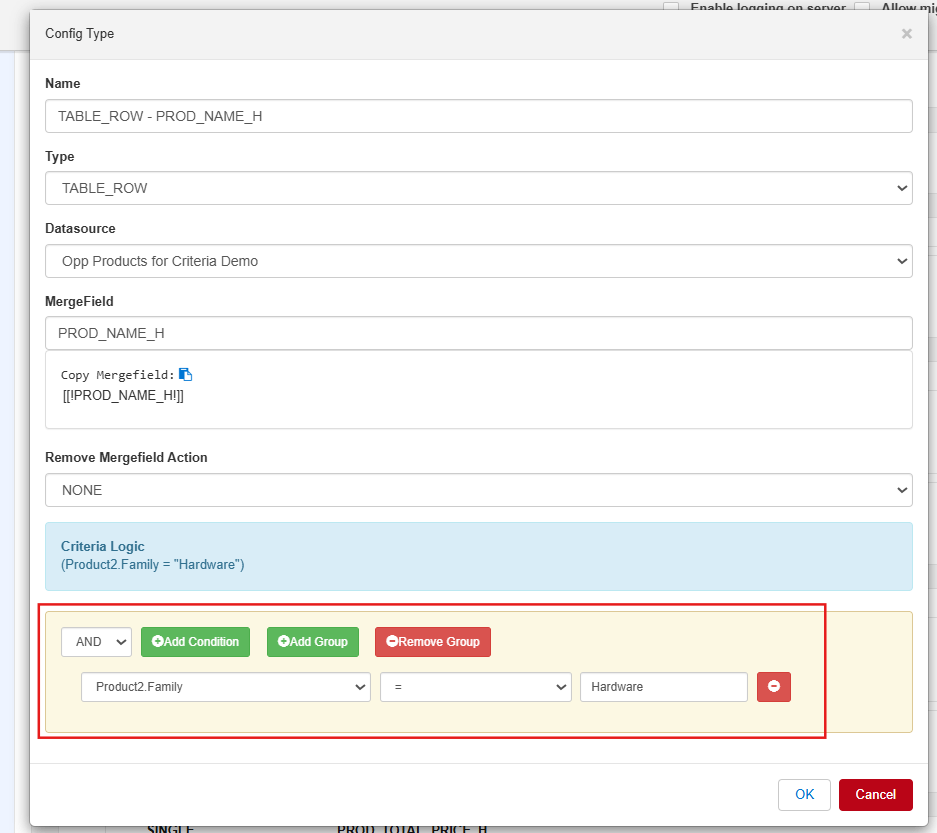The height and width of the screenshot is (833, 937).
Task: Change the AND logic operator dropdown
Action: (x=96, y=642)
